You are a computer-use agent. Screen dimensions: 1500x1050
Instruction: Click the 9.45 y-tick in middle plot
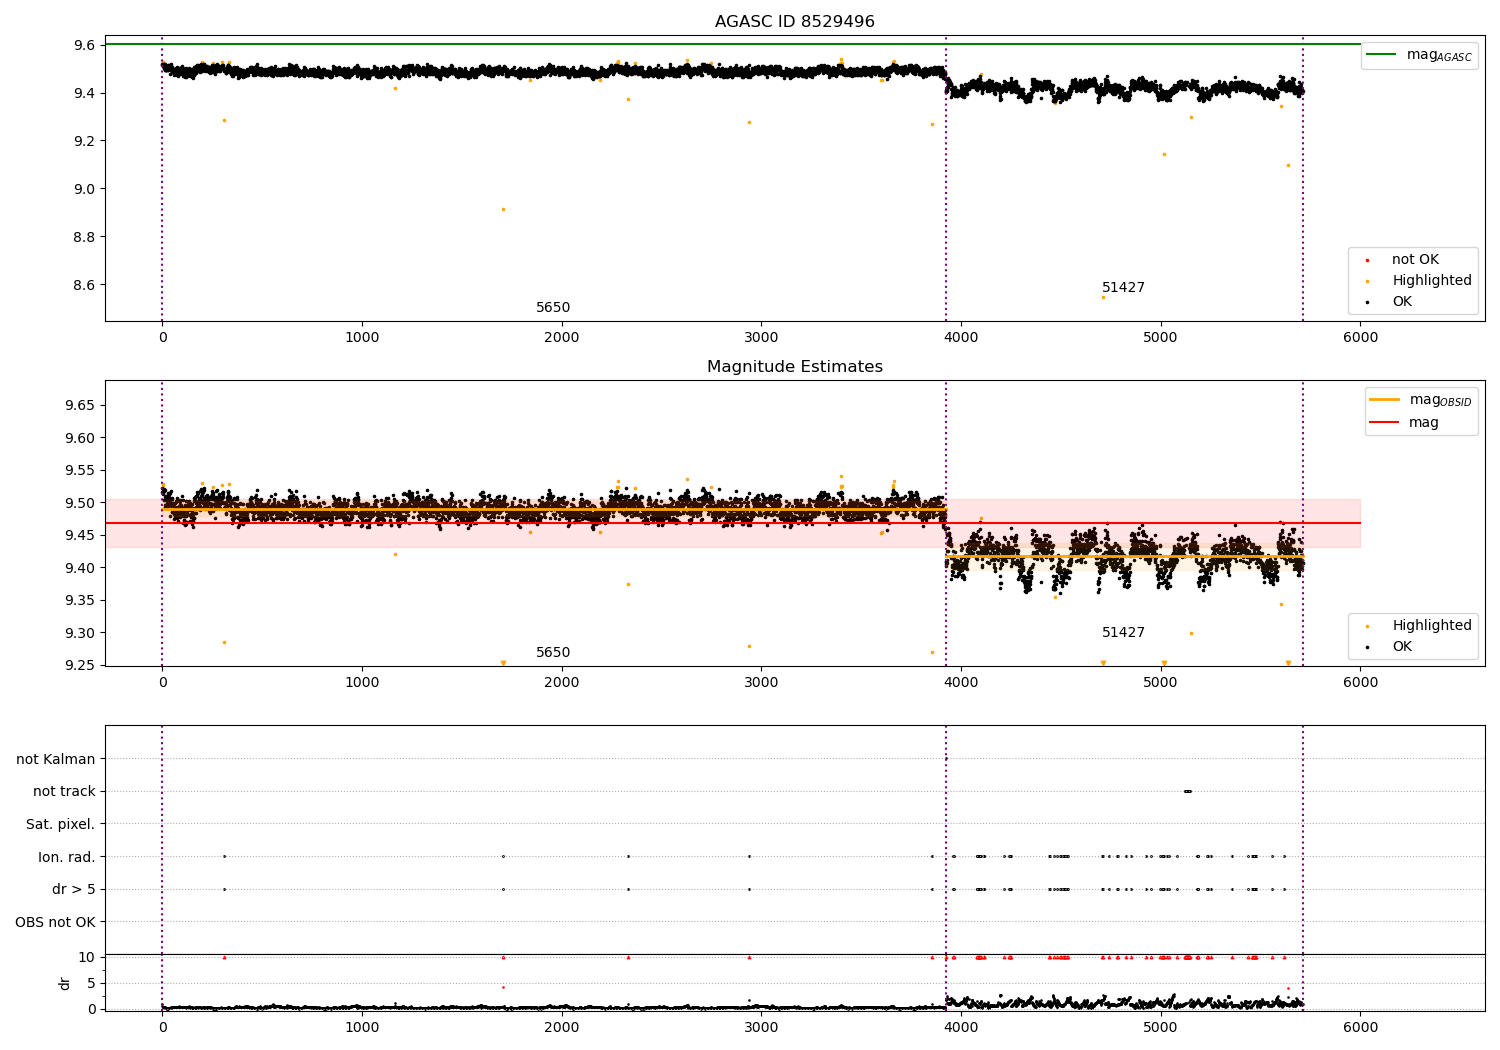(x=80, y=535)
